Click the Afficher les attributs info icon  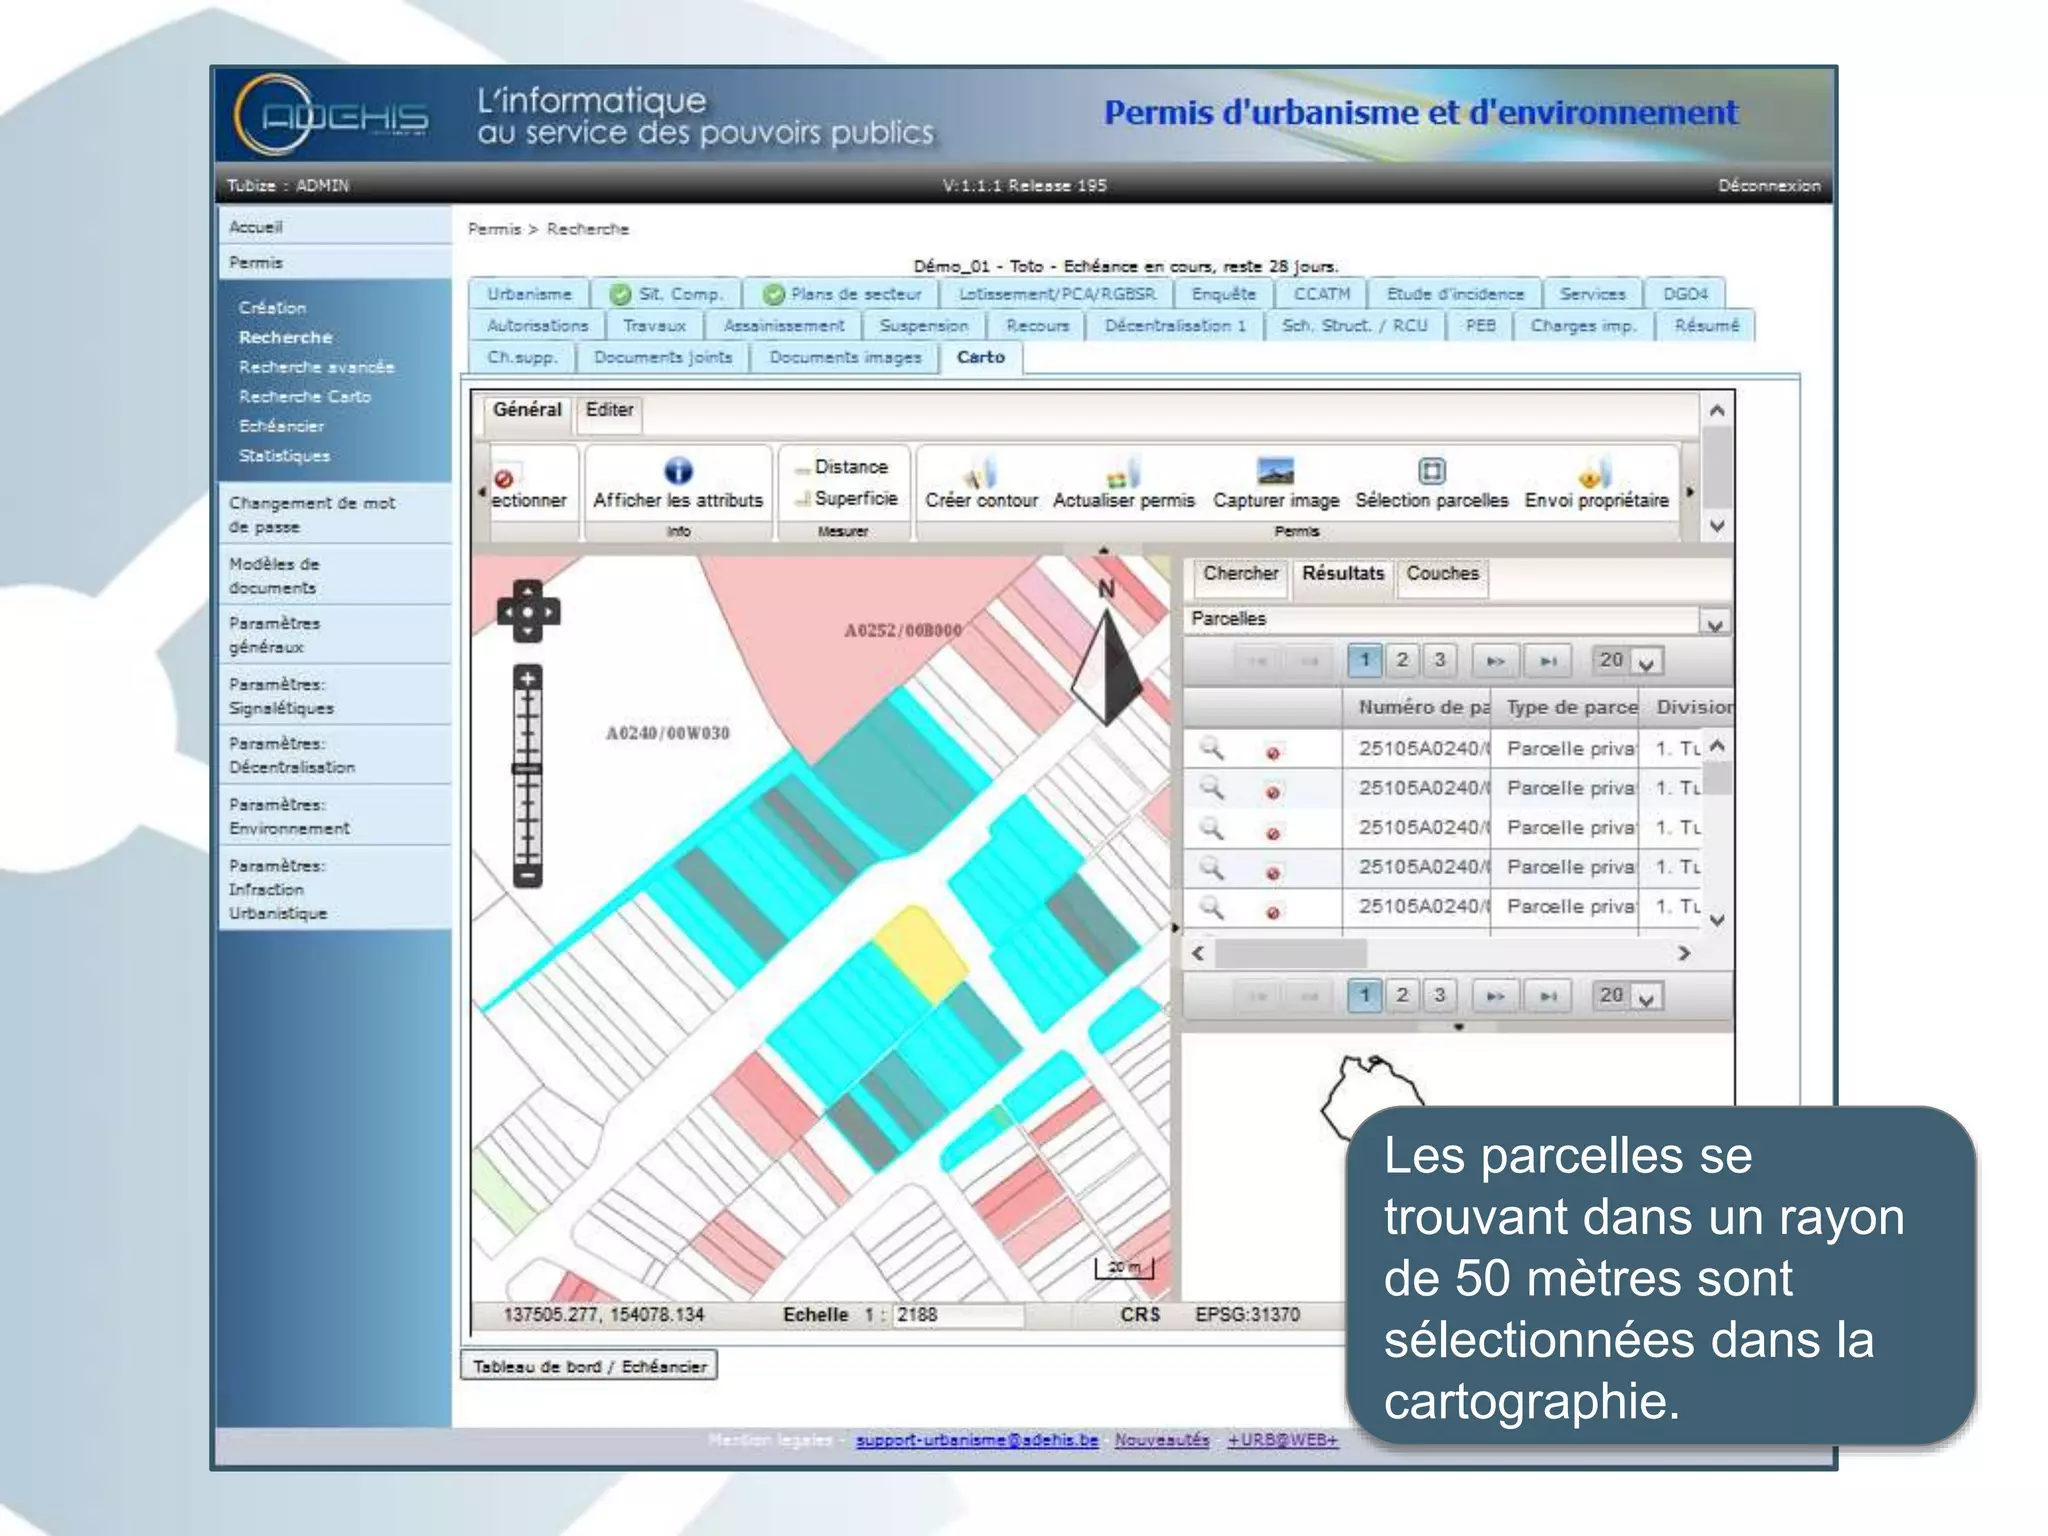(x=678, y=470)
